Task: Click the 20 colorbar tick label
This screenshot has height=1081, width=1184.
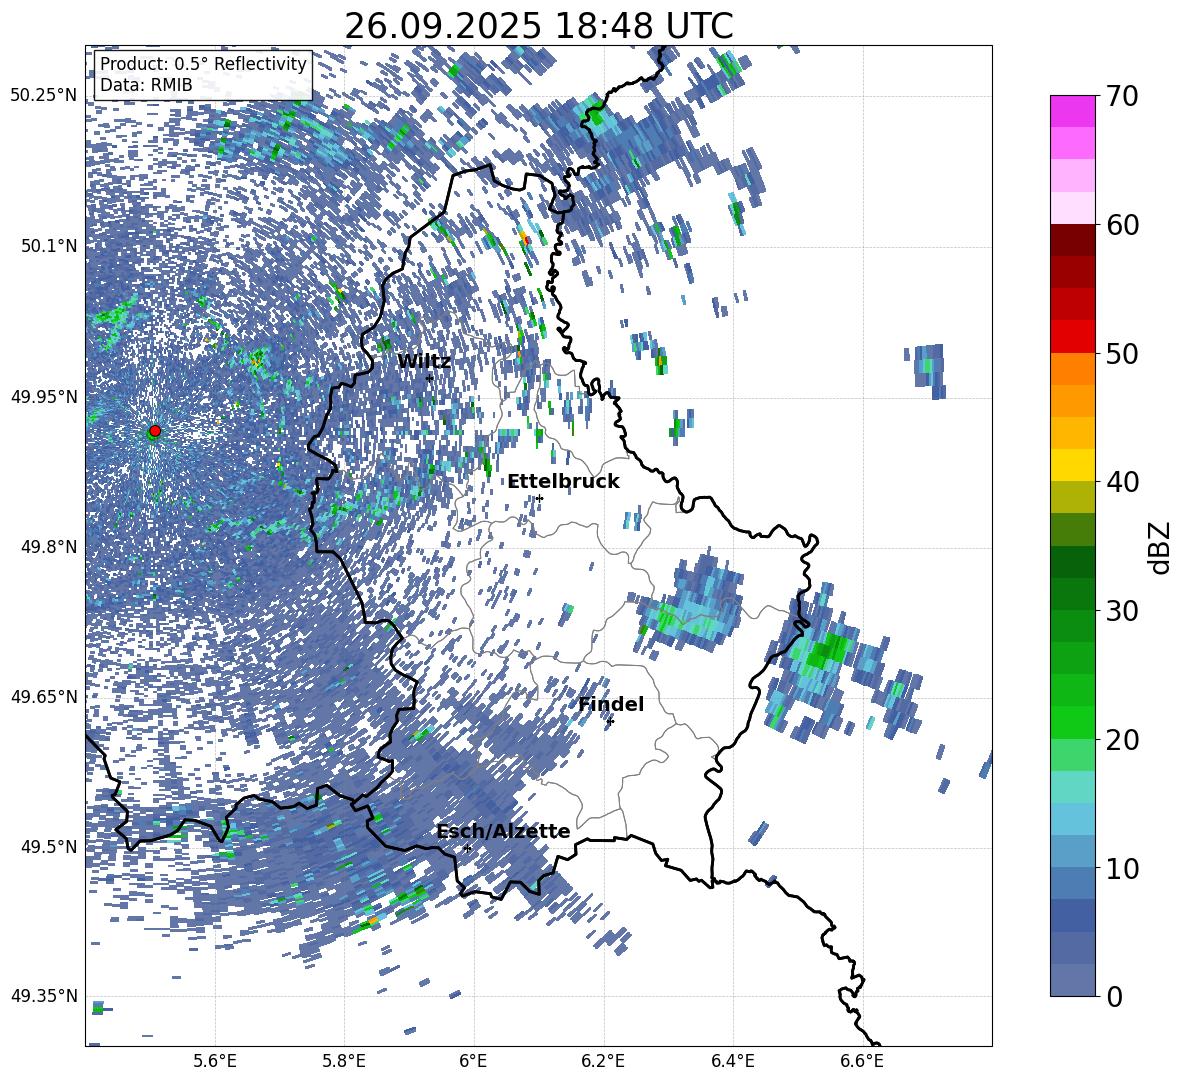Action: tap(1123, 740)
